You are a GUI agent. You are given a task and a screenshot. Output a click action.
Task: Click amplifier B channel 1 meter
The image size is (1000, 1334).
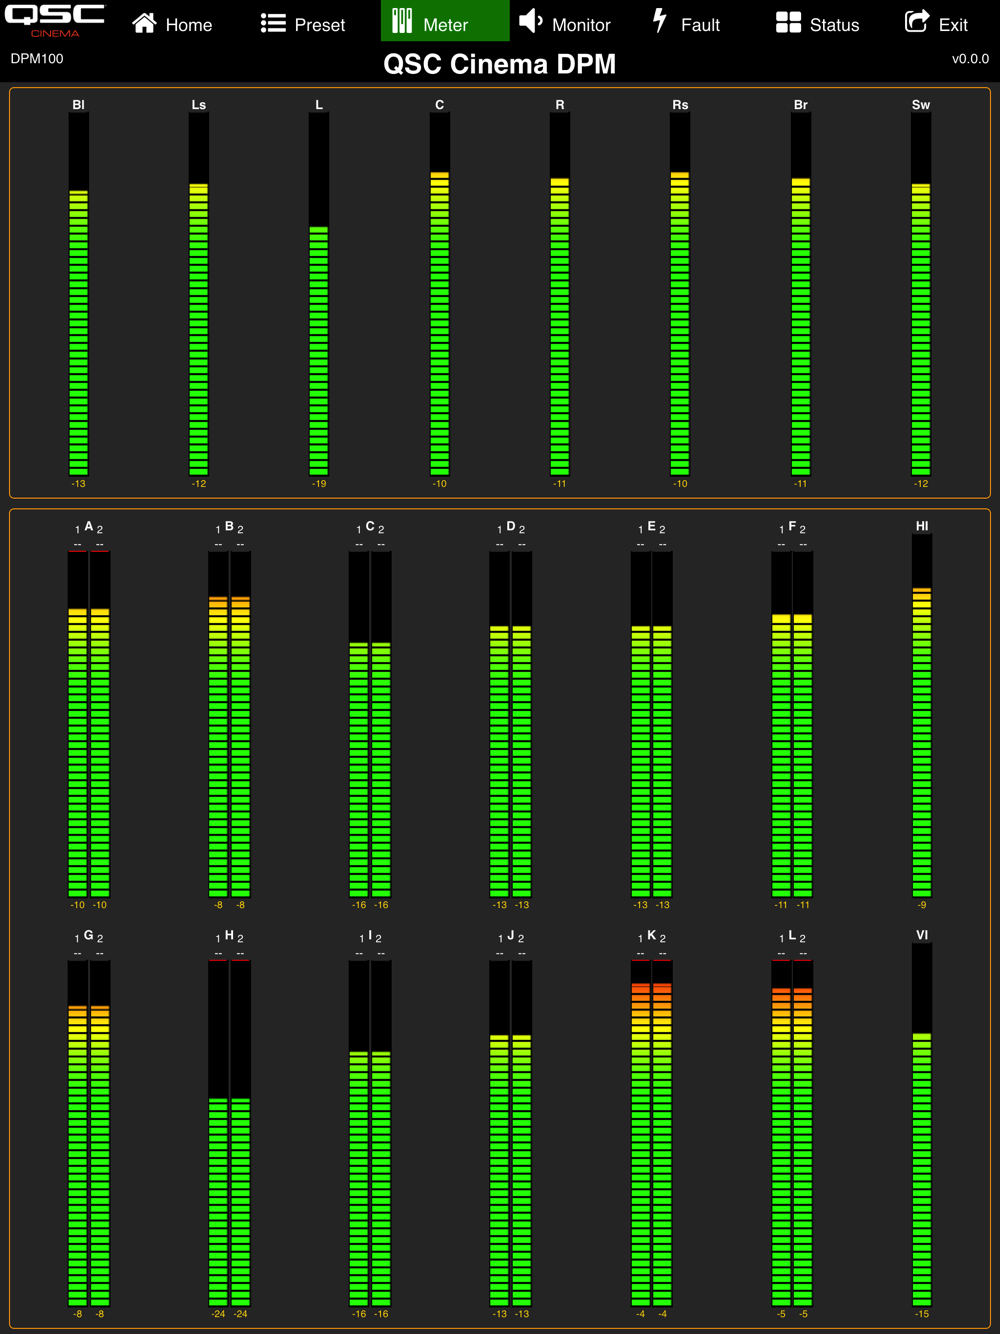[x=218, y=723]
